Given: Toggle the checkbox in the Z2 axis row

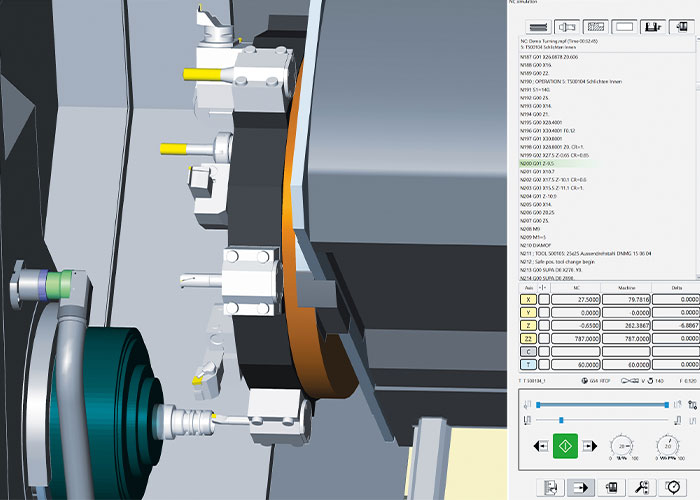Looking at the screenshot, I should pyautogui.click(x=544, y=338).
